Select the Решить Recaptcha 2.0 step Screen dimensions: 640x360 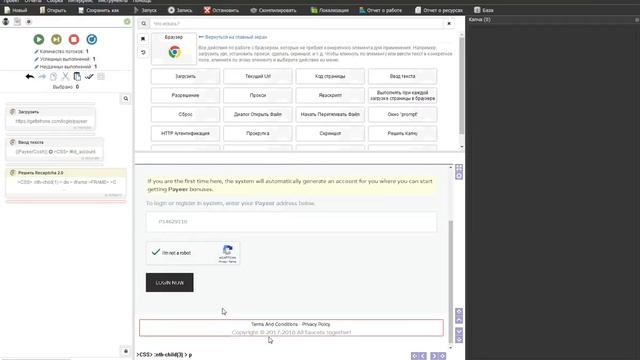point(66,183)
